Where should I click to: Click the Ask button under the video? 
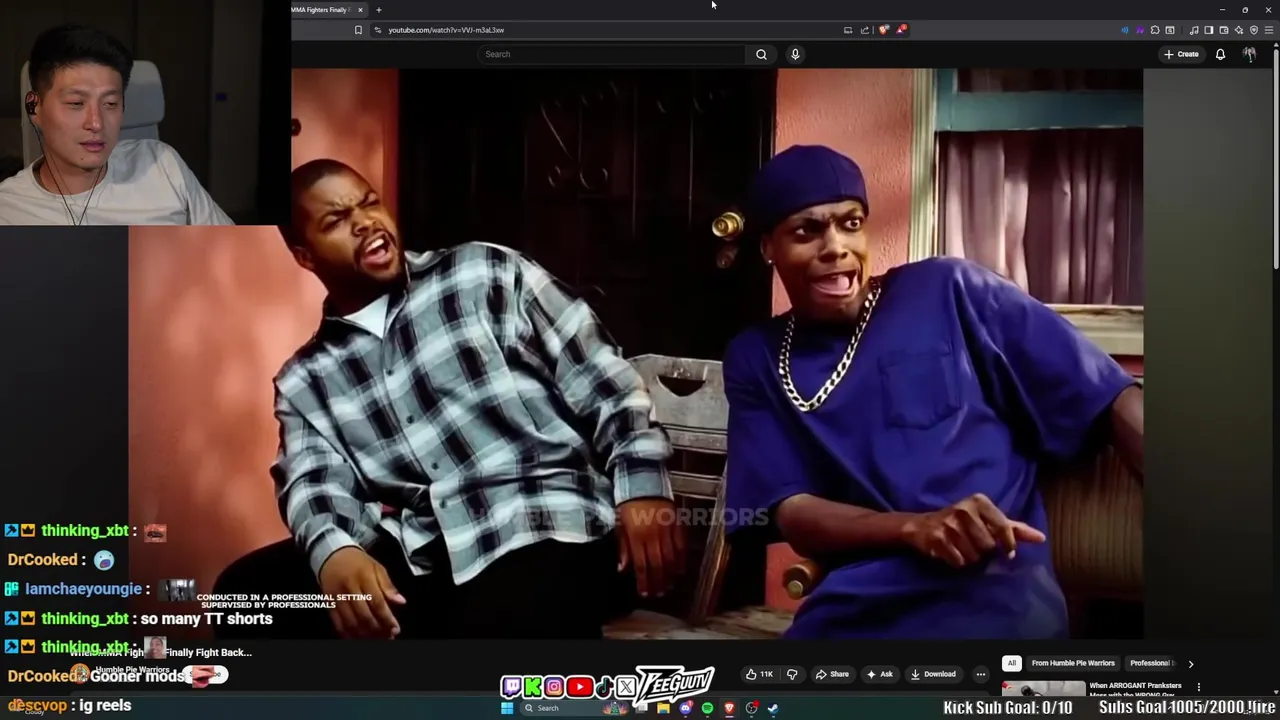(879, 674)
